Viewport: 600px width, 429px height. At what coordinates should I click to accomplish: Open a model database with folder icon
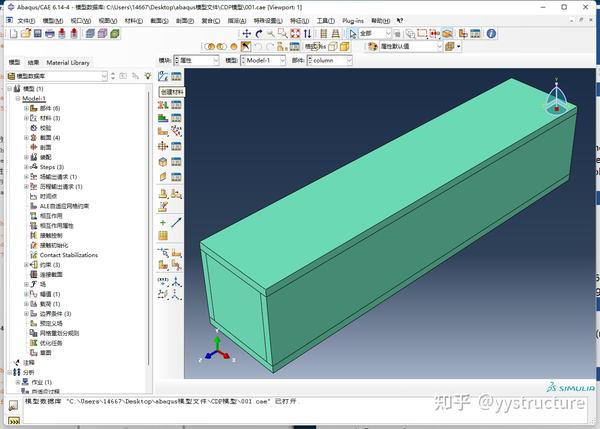point(26,34)
